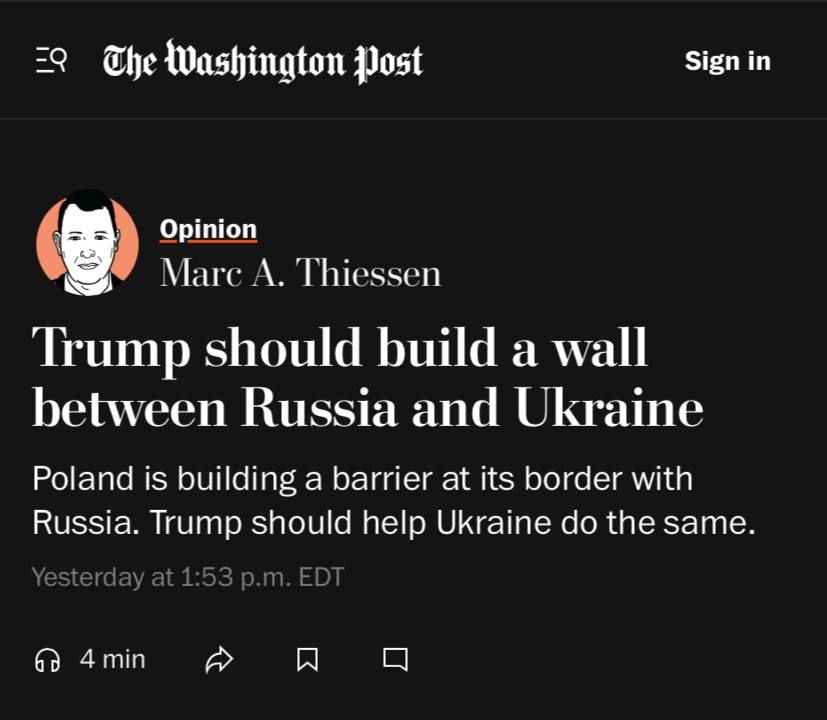
Task: Open the comments speech bubble icon
Action: click(395, 659)
